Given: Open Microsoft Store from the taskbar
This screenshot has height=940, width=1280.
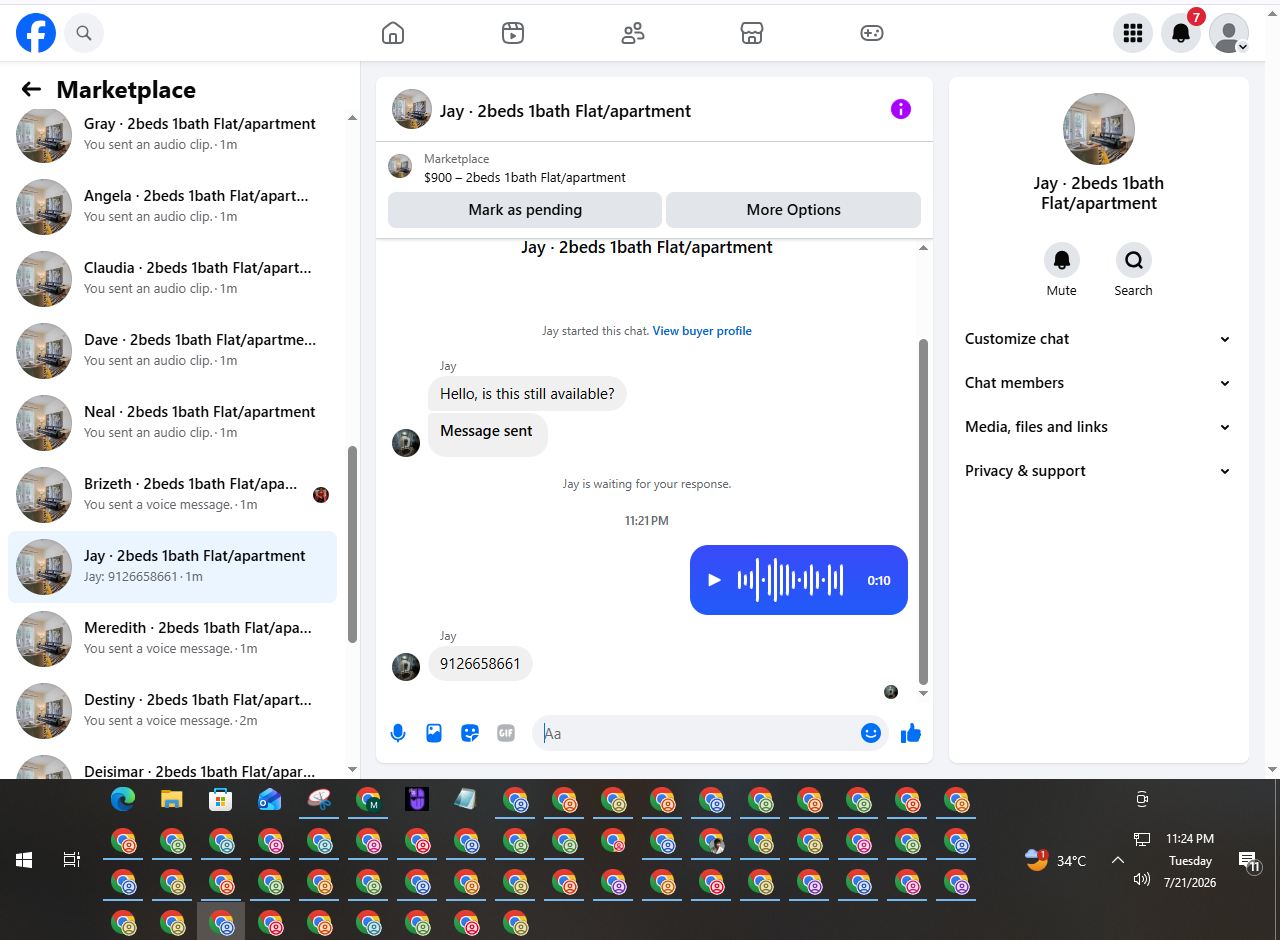Looking at the screenshot, I should click(x=221, y=799).
